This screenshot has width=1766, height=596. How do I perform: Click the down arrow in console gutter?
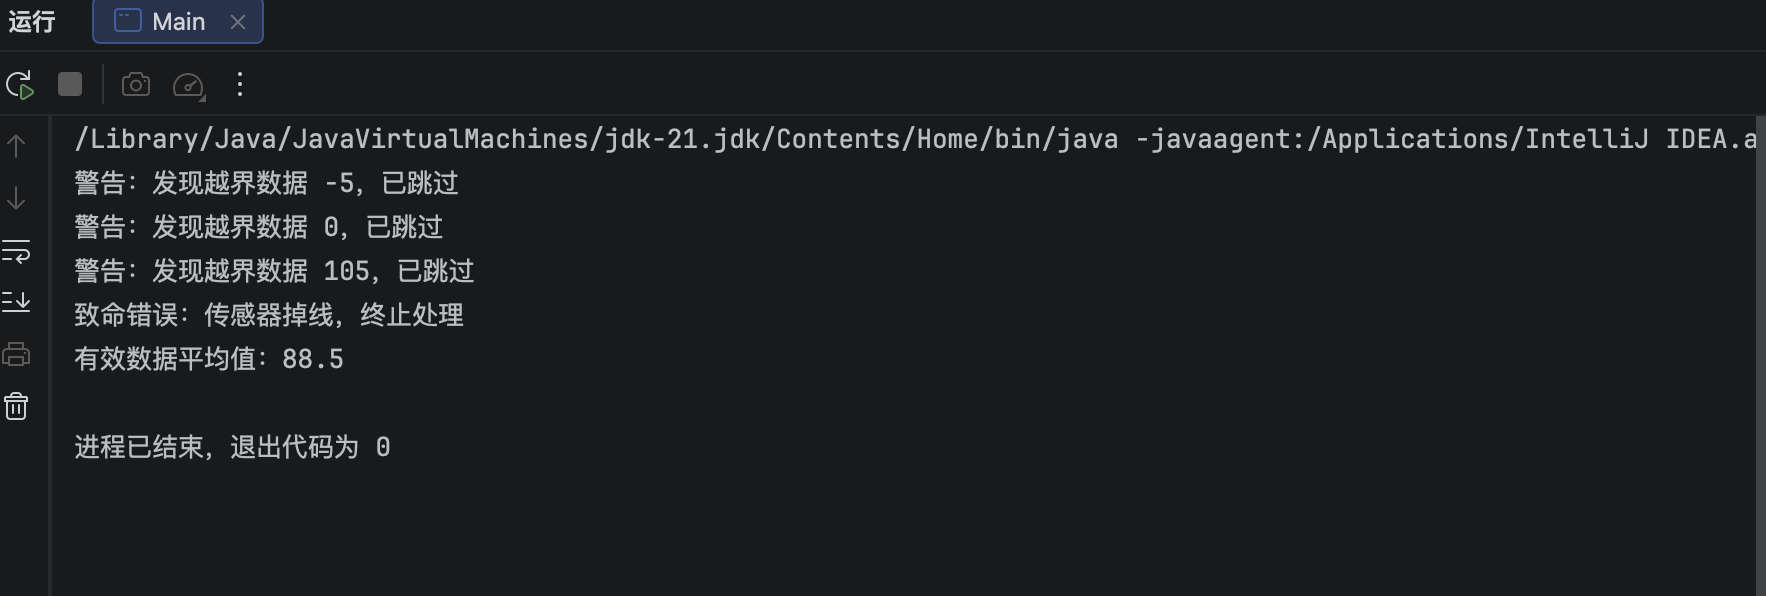(17, 198)
